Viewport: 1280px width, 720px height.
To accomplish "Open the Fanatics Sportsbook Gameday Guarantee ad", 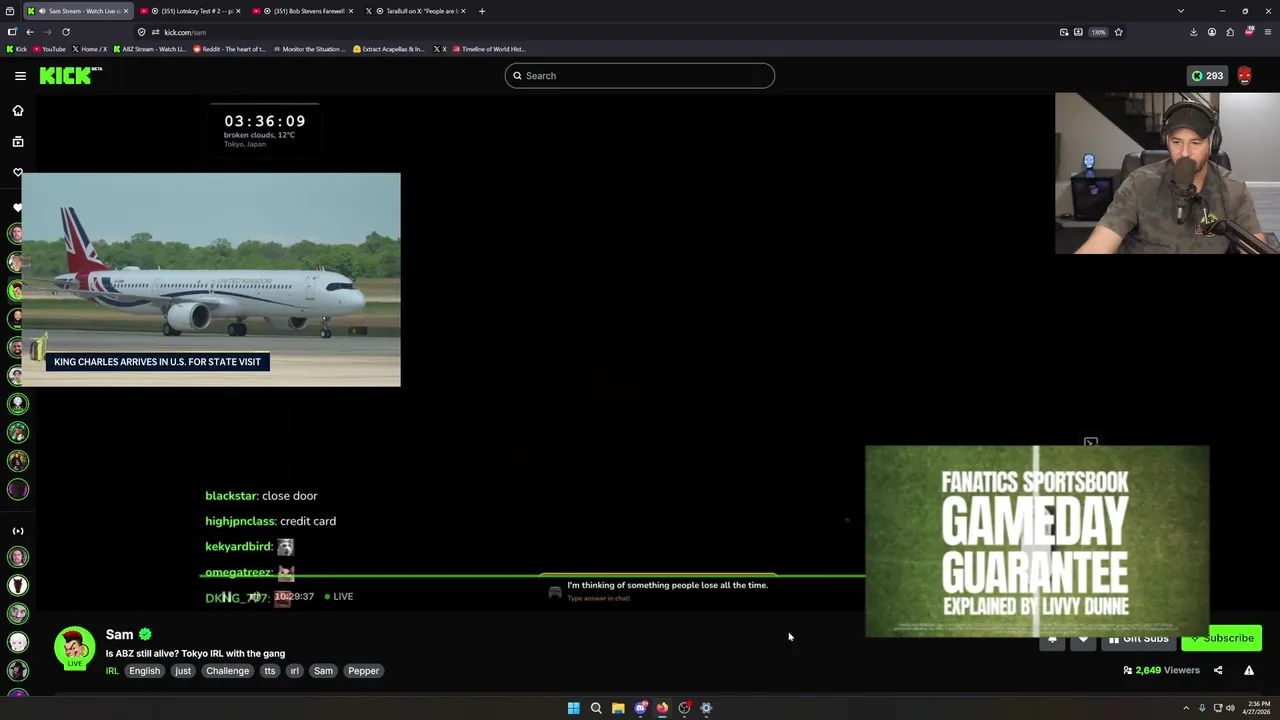I will point(1037,541).
